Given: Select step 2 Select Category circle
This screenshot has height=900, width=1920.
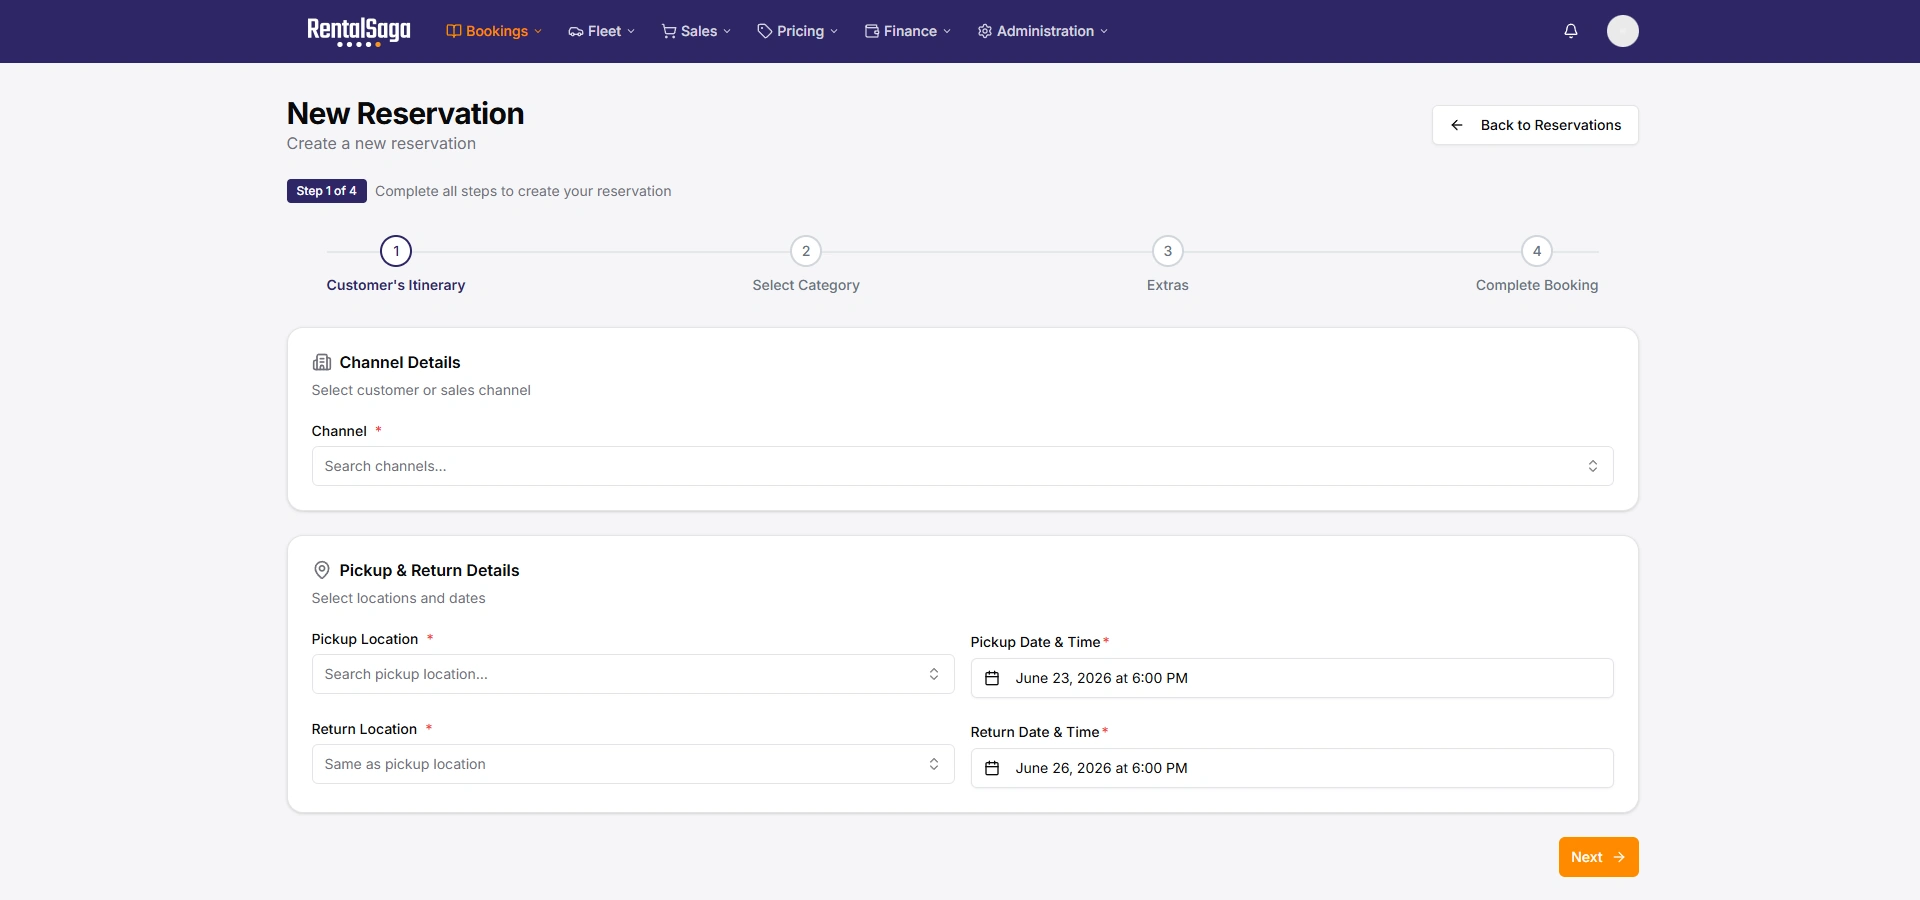Looking at the screenshot, I should coord(806,251).
